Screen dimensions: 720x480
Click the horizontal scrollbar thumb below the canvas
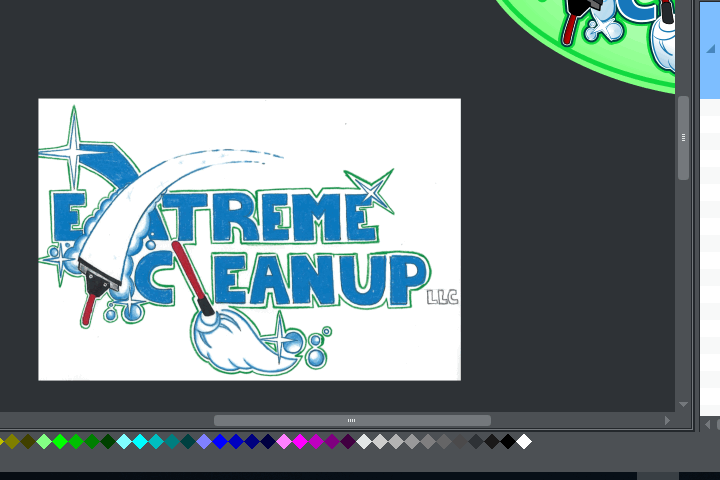click(x=352, y=420)
